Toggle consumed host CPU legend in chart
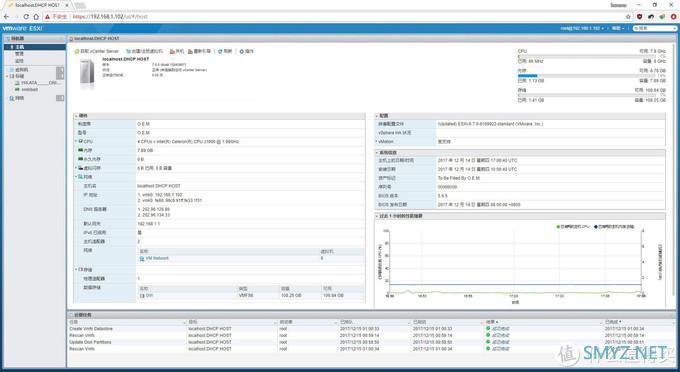 click(573, 227)
